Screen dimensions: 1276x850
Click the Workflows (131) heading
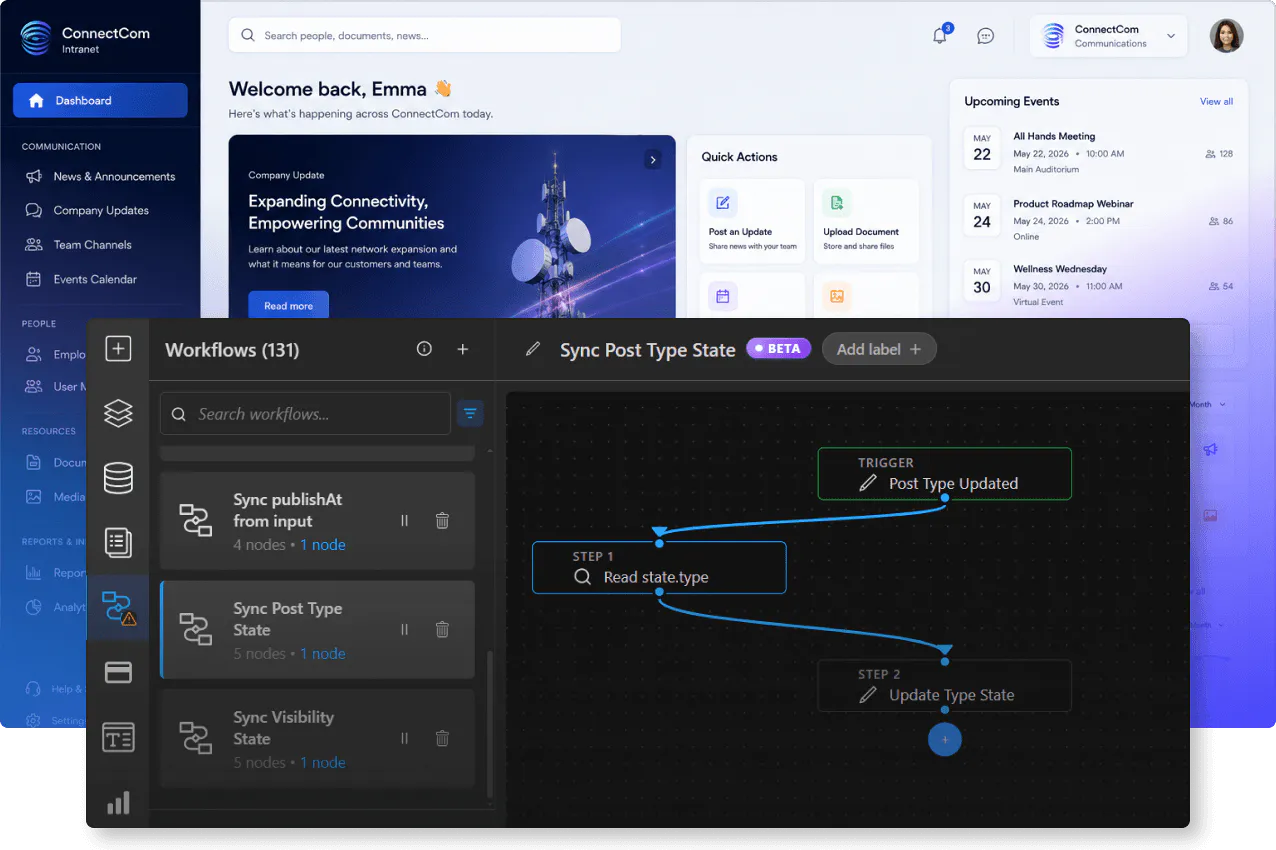tap(232, 350)
